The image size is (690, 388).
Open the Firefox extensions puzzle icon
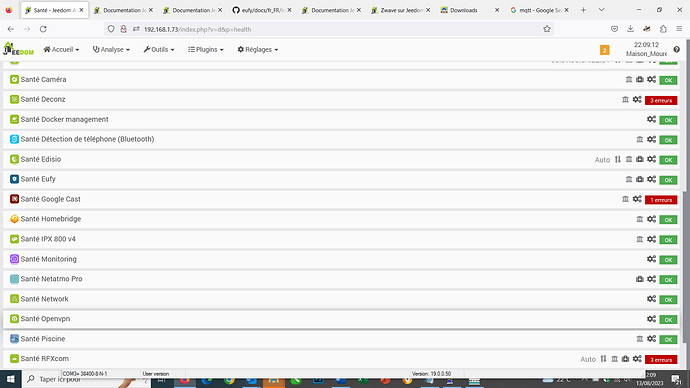663,29
